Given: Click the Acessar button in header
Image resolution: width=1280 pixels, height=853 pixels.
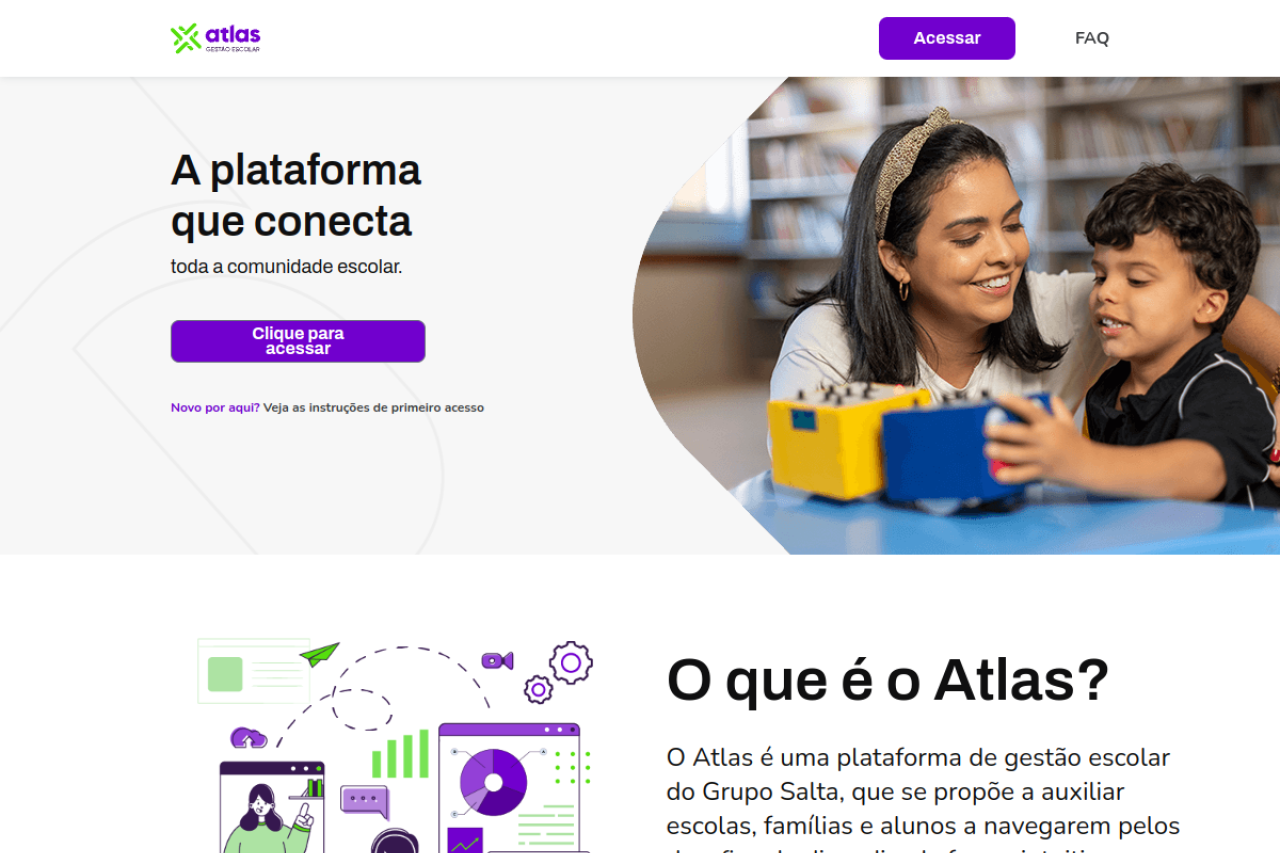Looking at the screenshot, I should [x=947, y=38].
